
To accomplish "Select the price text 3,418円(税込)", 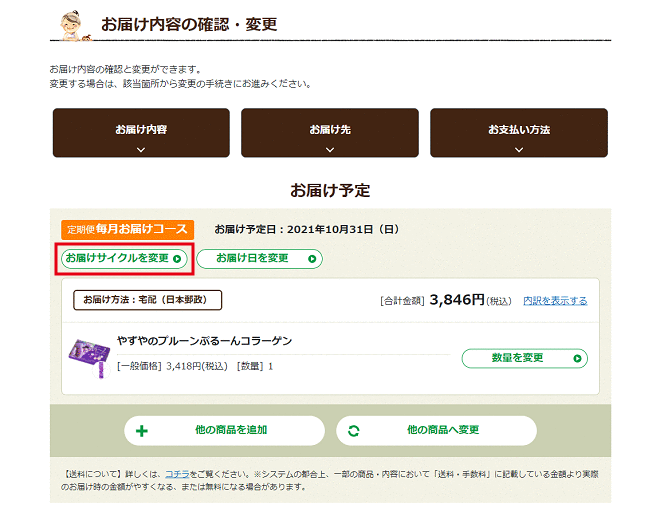I will (x=197, y=366).
